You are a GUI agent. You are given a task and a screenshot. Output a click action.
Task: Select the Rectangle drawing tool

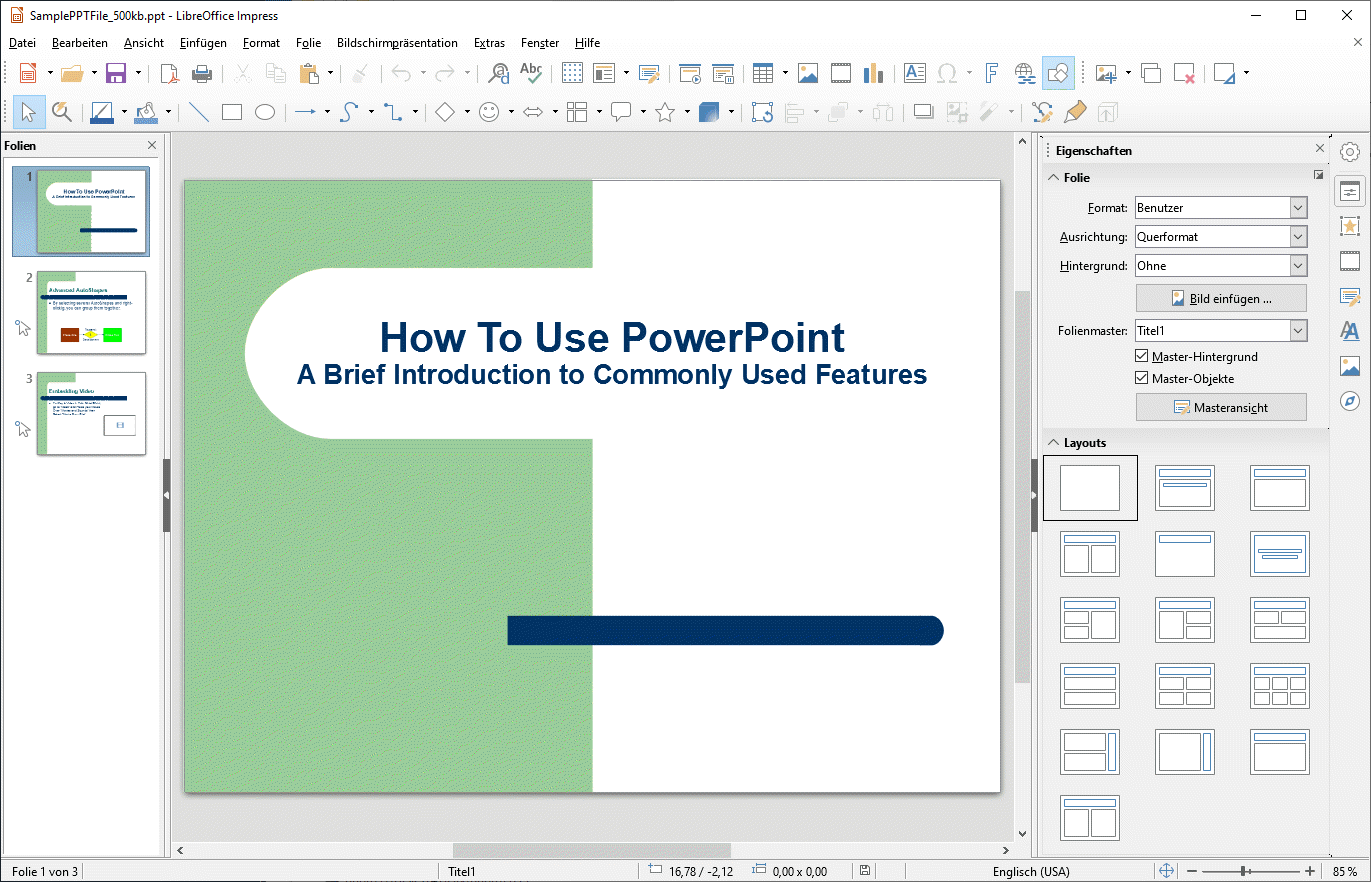(232, 112)
